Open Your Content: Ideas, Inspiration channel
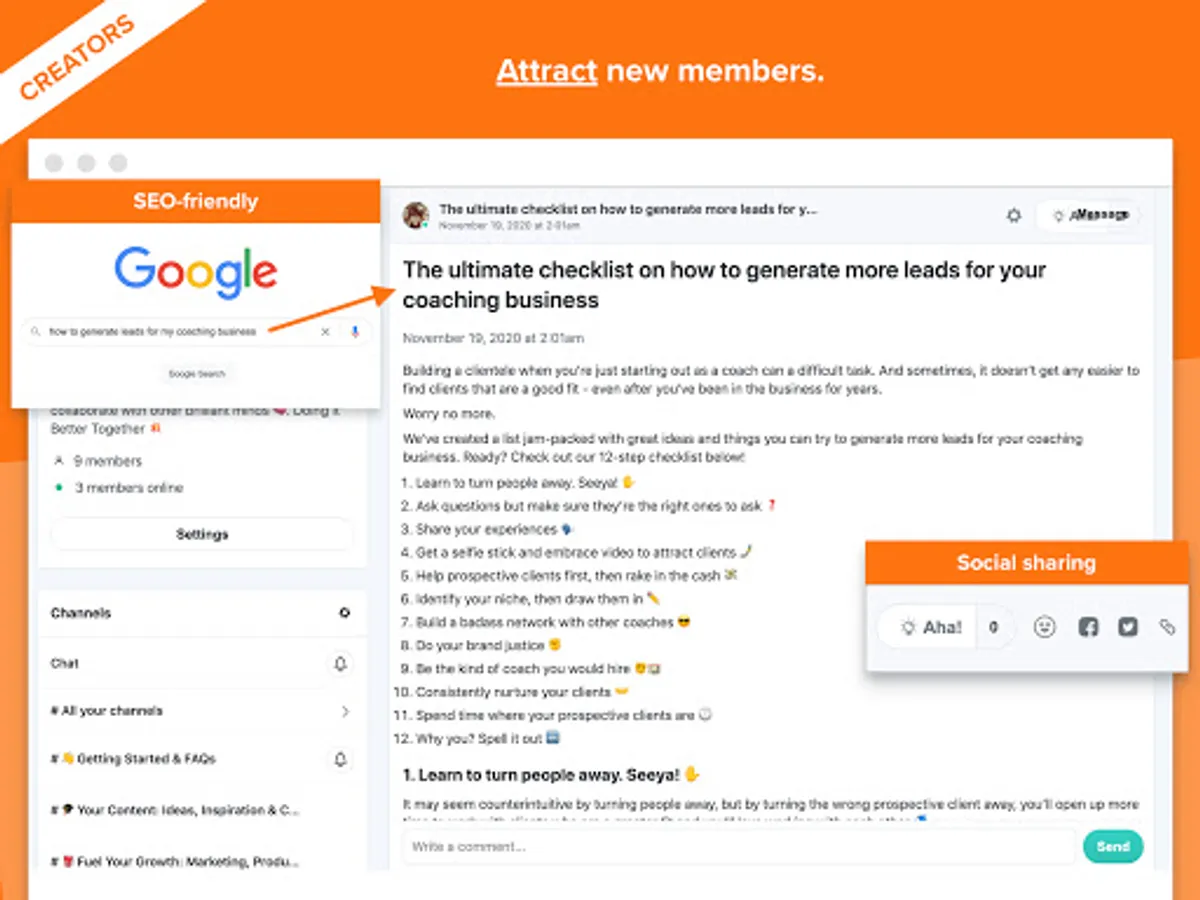 tap(175, 810)
